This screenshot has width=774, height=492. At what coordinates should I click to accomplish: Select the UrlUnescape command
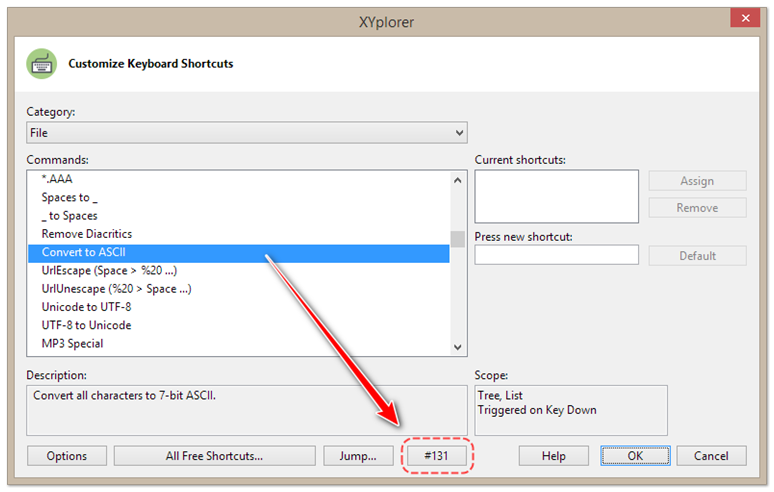pyautogui.click(x=116, y=289)
